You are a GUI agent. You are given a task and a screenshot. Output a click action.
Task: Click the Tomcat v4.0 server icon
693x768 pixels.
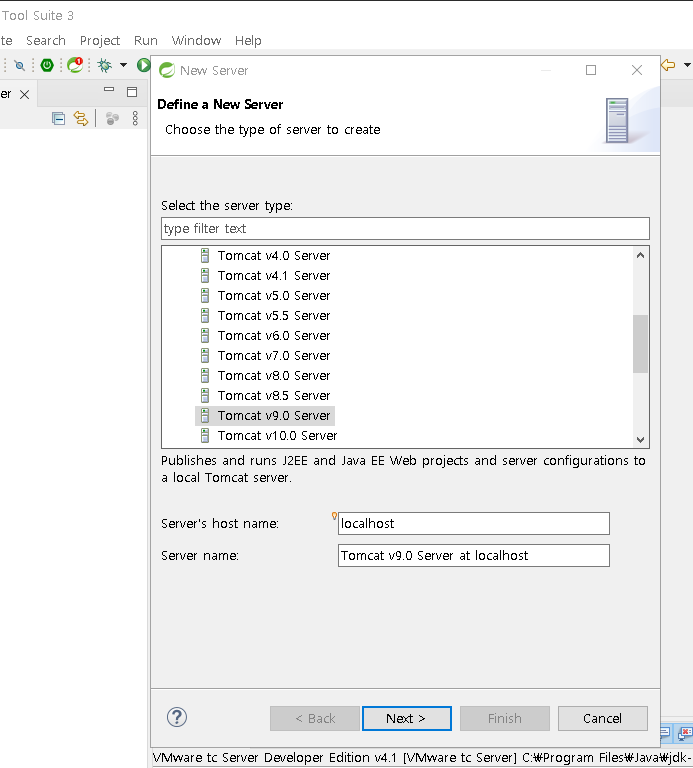point(205,256)
